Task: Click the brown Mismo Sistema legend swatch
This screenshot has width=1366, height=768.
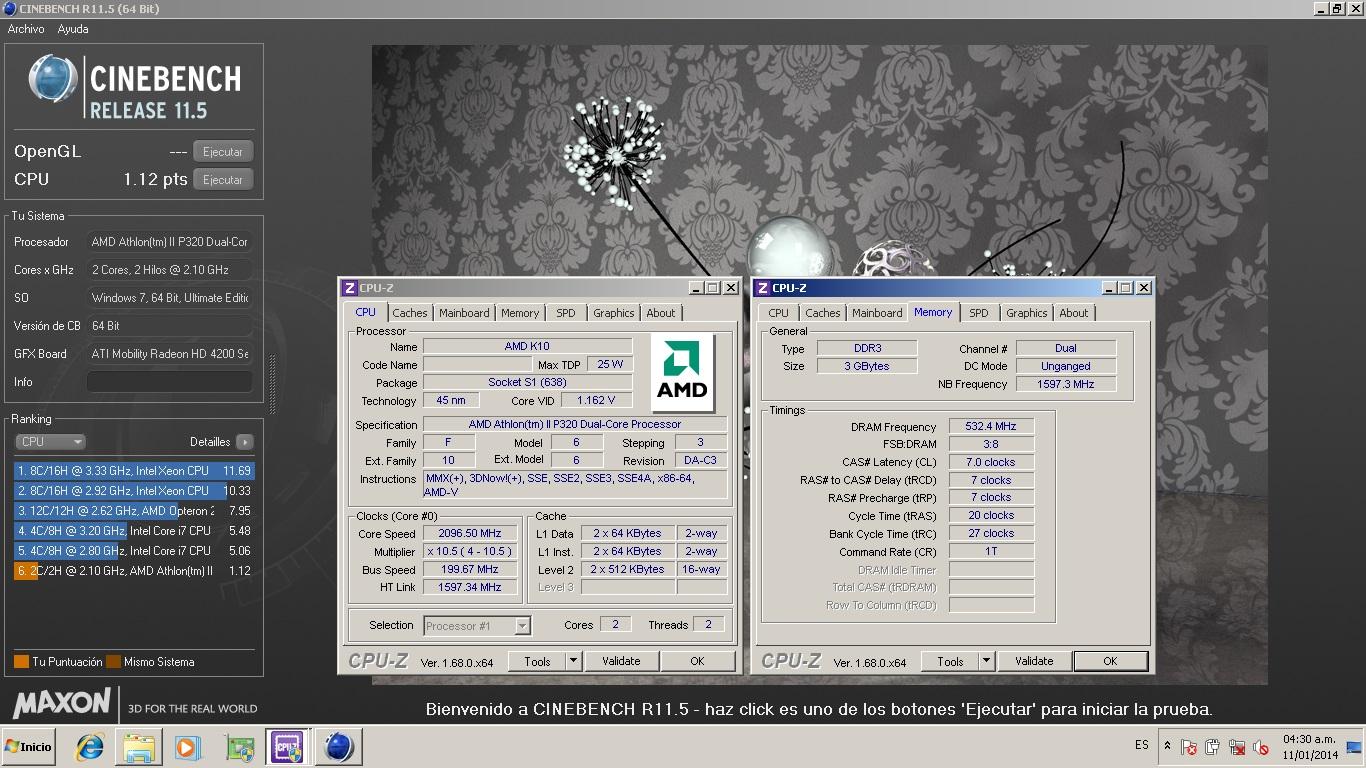Action: click(114, 662)
